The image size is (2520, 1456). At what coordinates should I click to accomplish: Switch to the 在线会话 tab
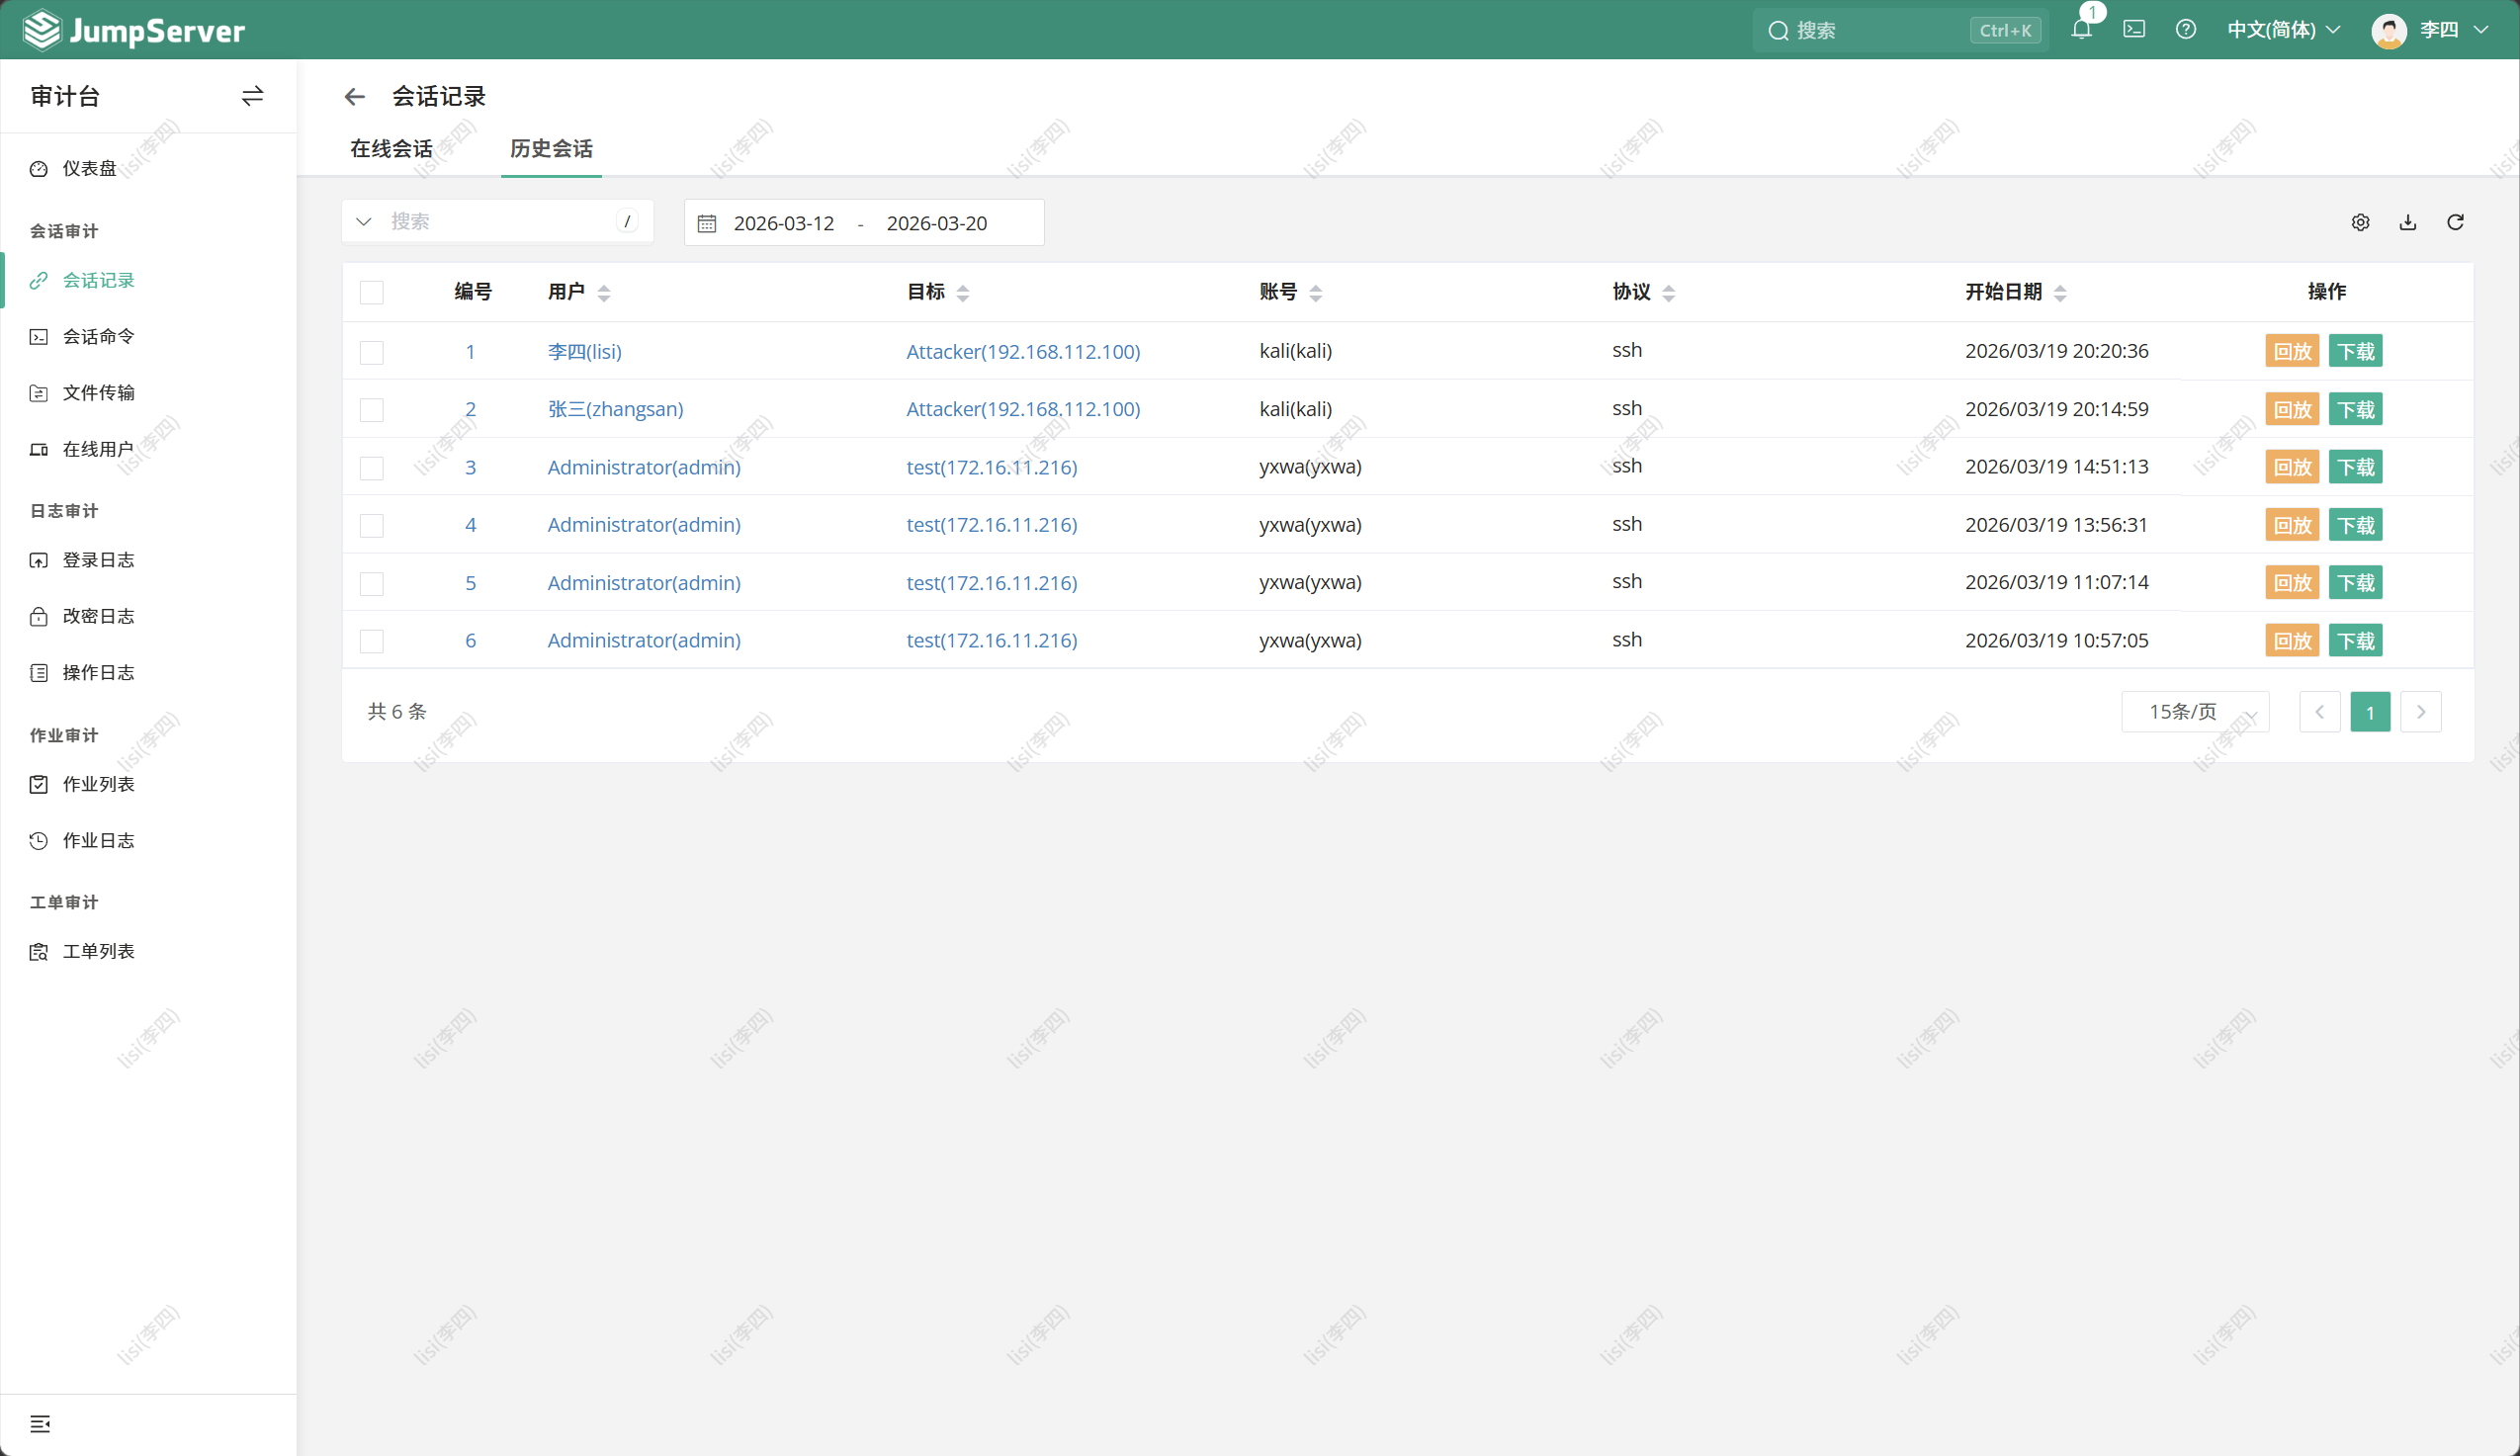391,149
